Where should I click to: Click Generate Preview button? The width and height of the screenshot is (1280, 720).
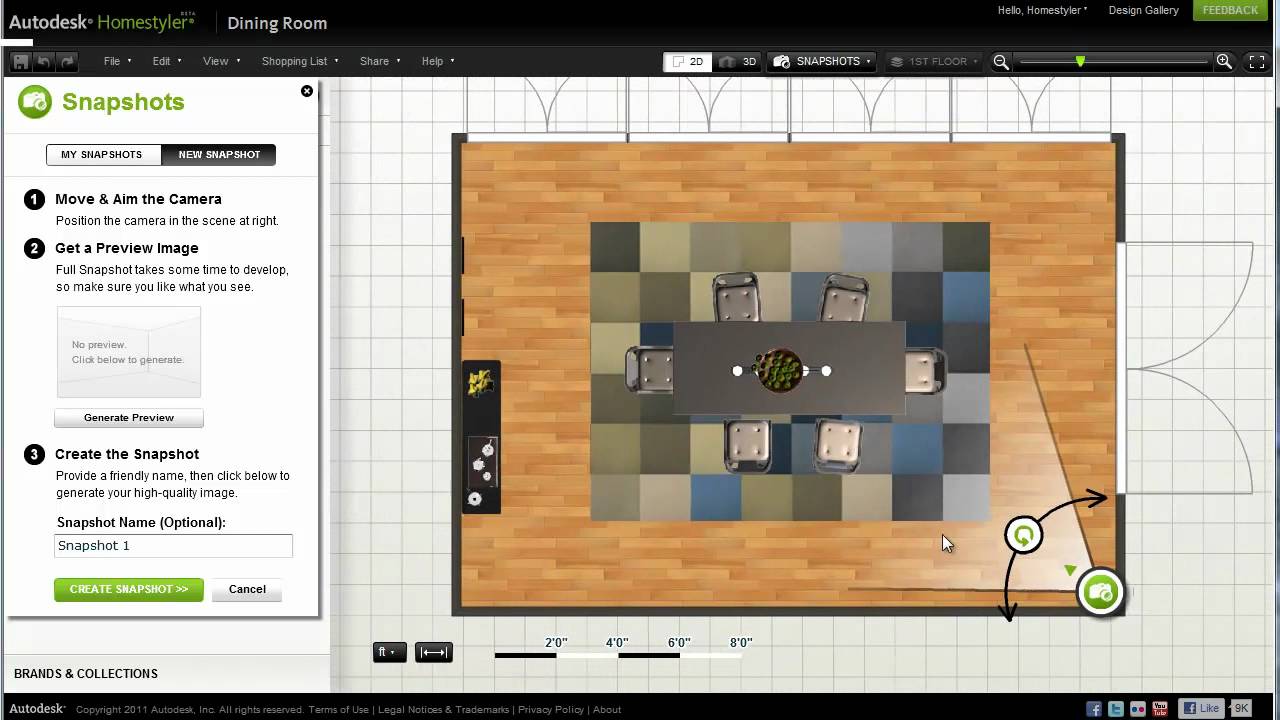129,417
